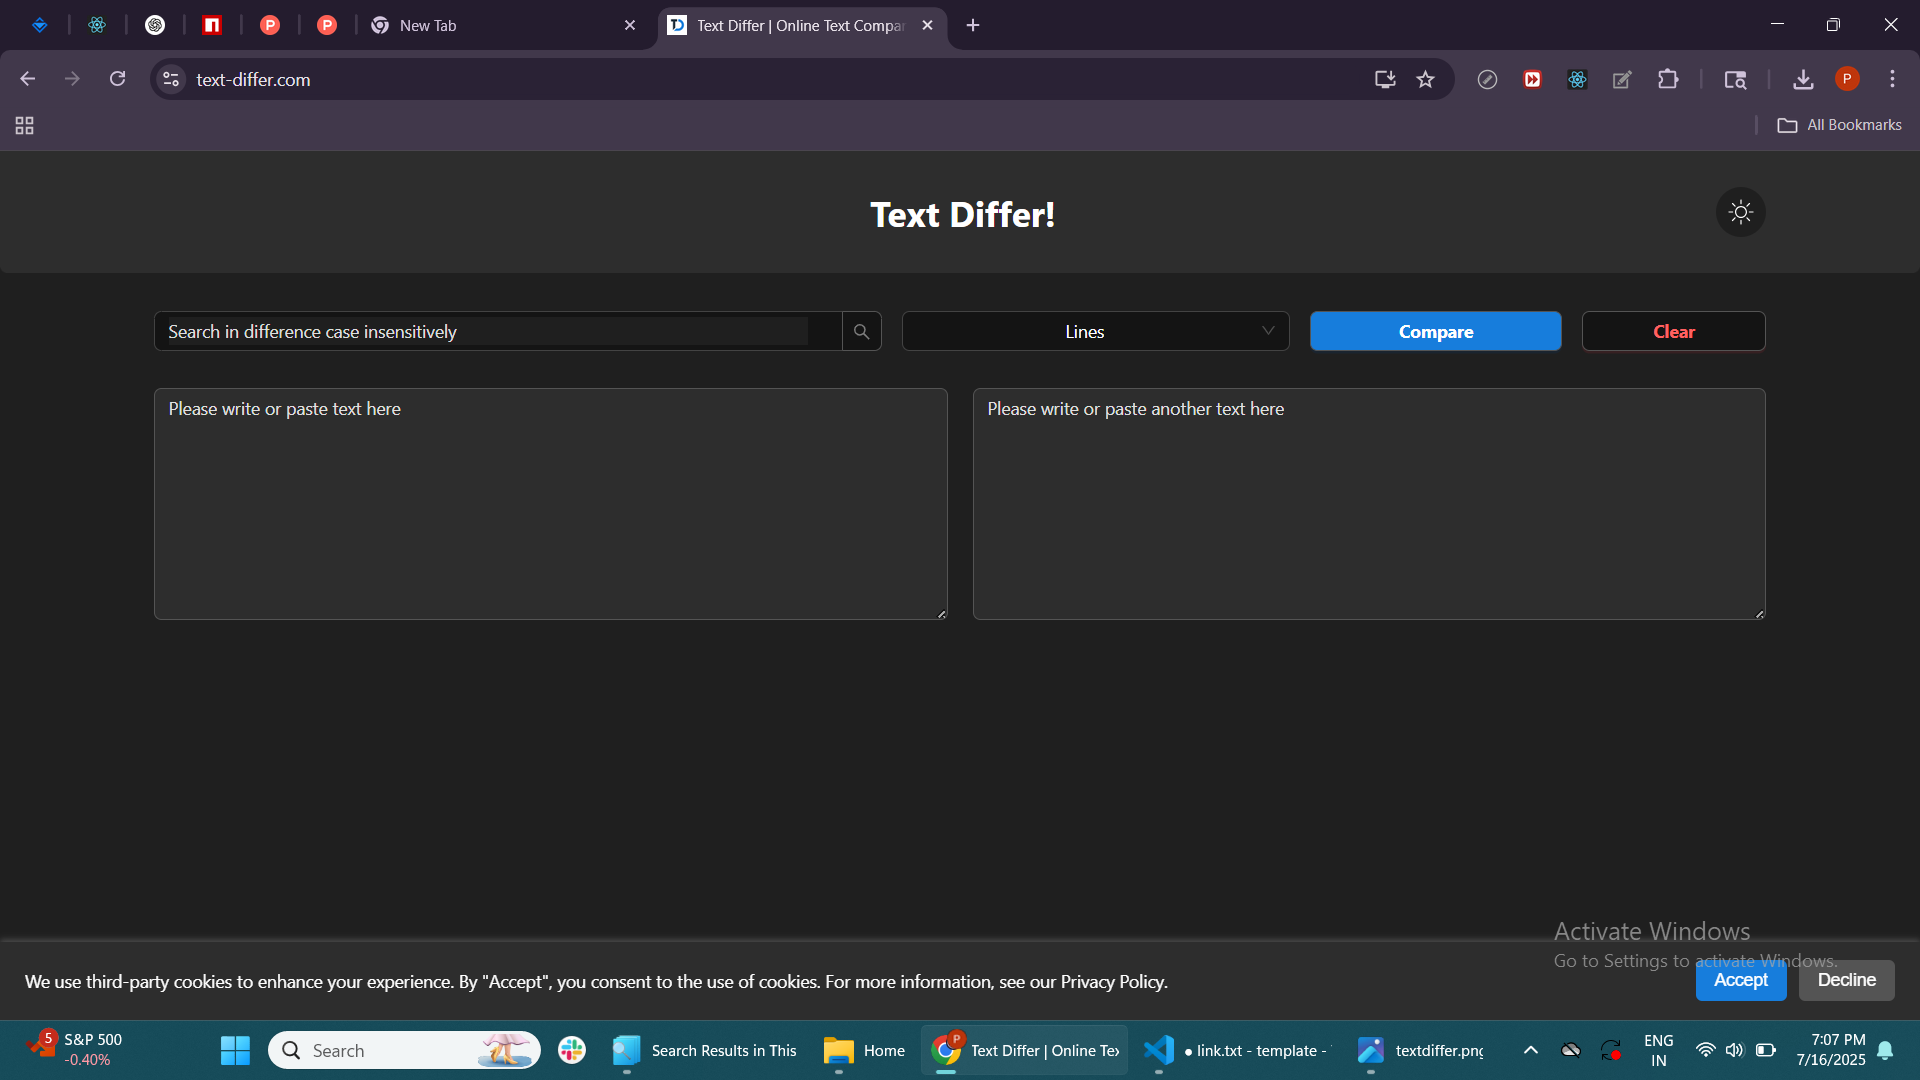Click the red arrow extension icon

click(1532, 79)
